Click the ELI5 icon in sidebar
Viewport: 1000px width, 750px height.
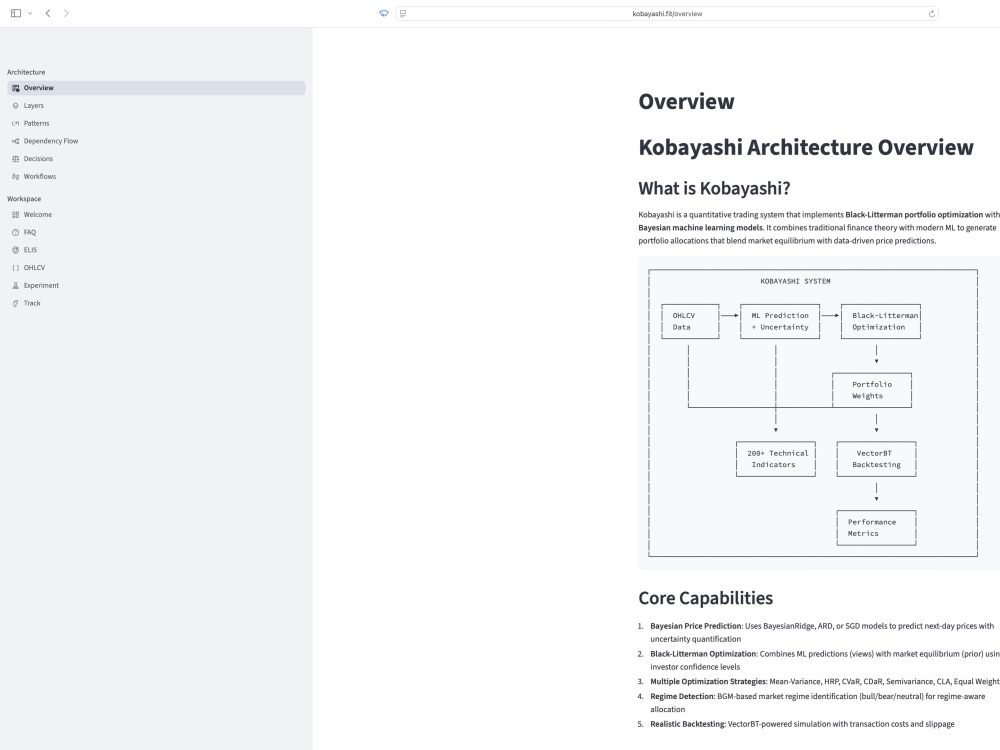pos(16,250)
